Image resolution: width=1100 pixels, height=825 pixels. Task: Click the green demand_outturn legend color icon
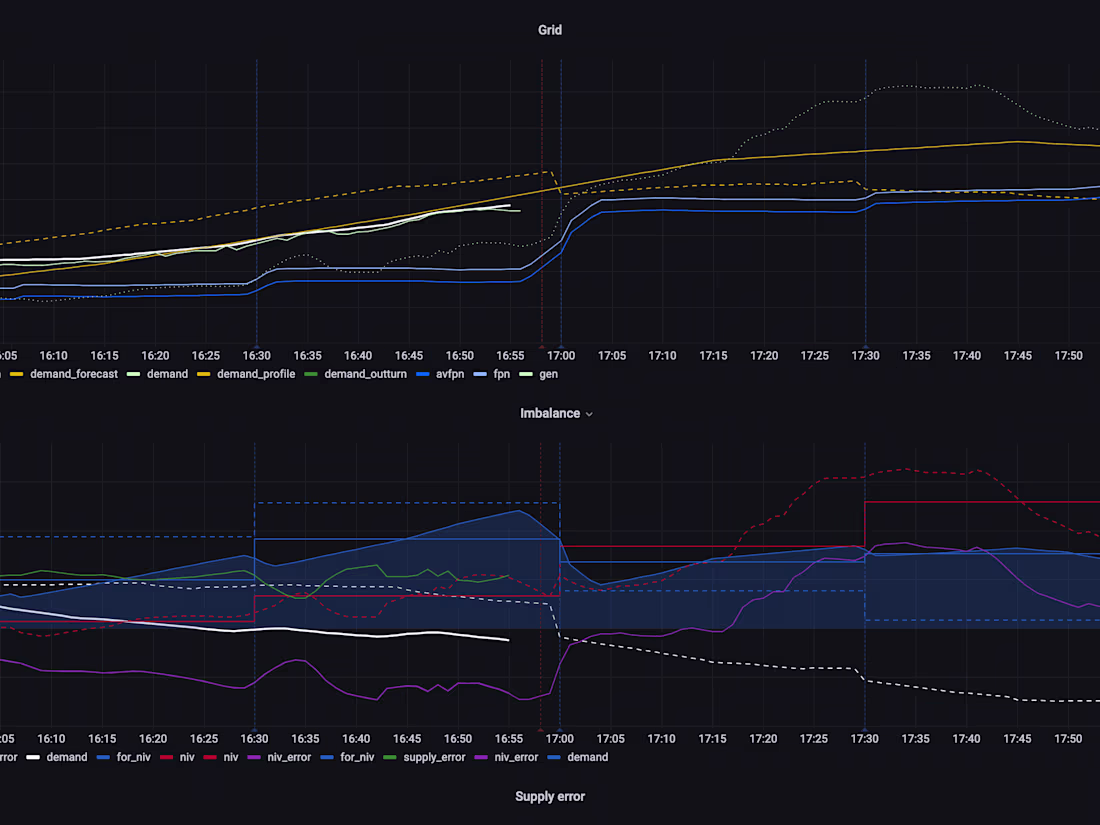coord(311,373)
